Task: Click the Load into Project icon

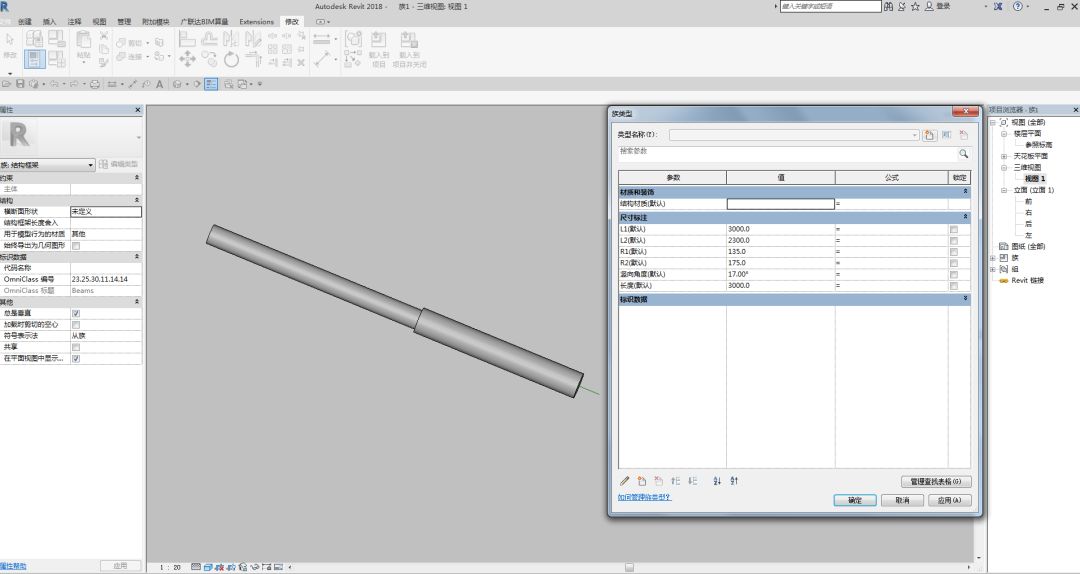Action: tap(378, 48)
